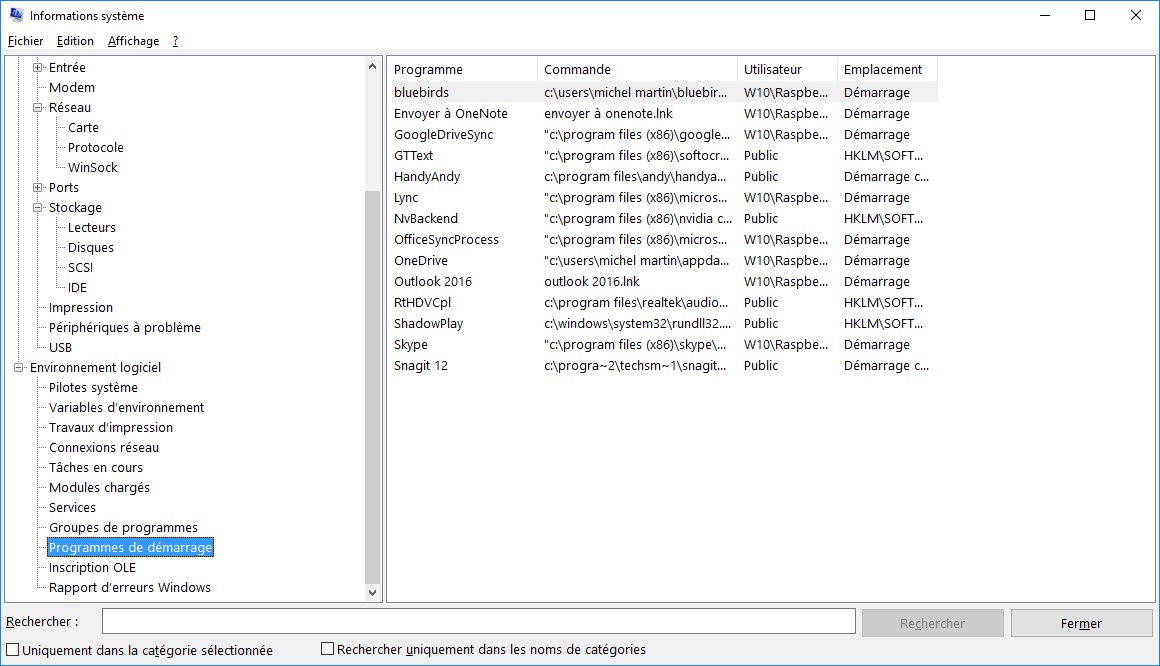The width and height of the screenshot is (1160, 666).
Task: Expand the Entrée tree node
Action: pyautogui.click(x=38, y=68)
